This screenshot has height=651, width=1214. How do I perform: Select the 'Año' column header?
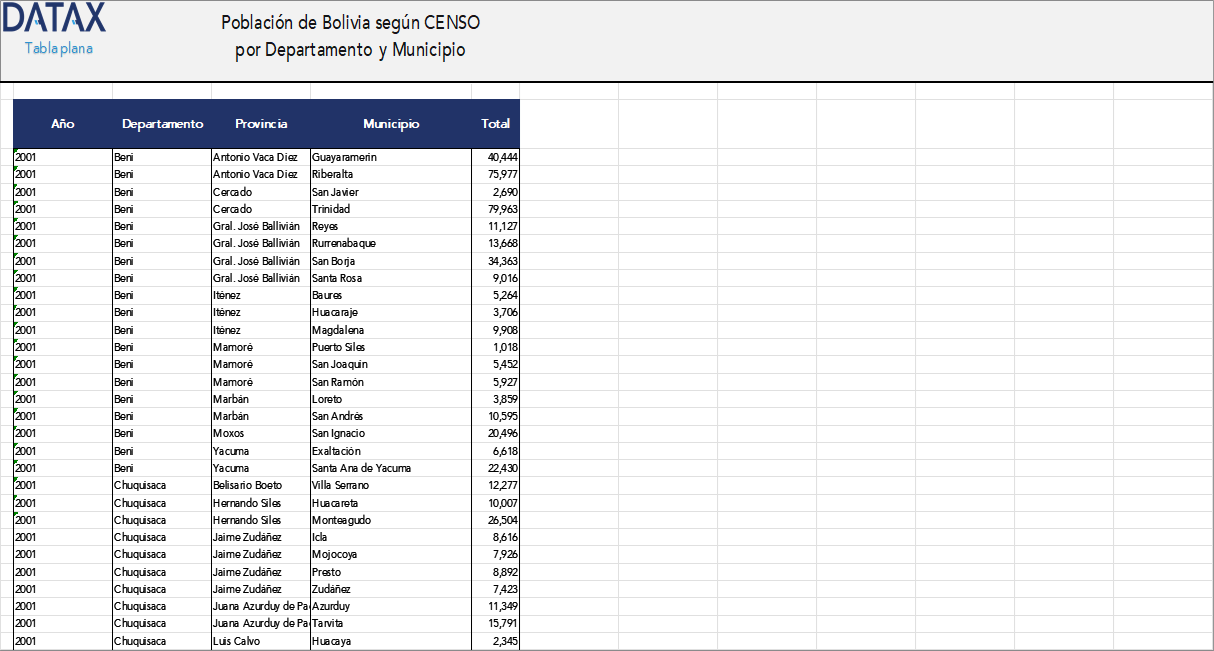click(x=63, y=124)
